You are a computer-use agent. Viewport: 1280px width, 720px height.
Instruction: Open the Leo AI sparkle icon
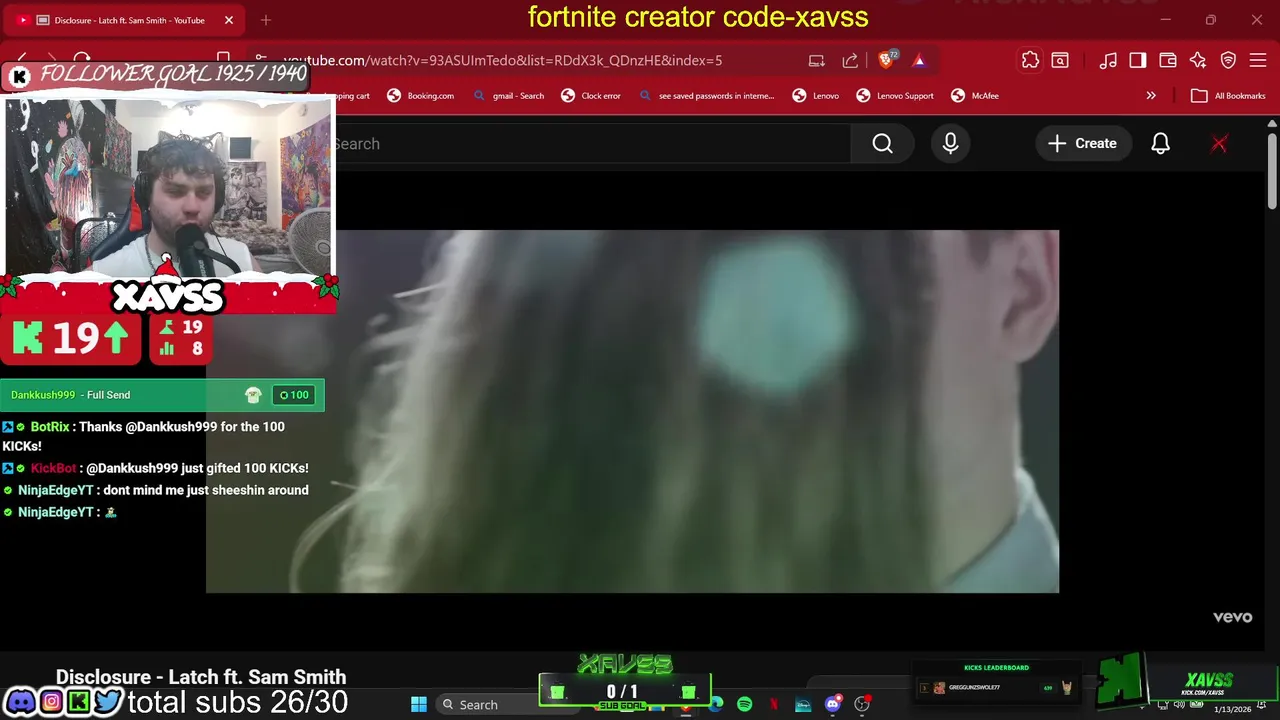1198,61
